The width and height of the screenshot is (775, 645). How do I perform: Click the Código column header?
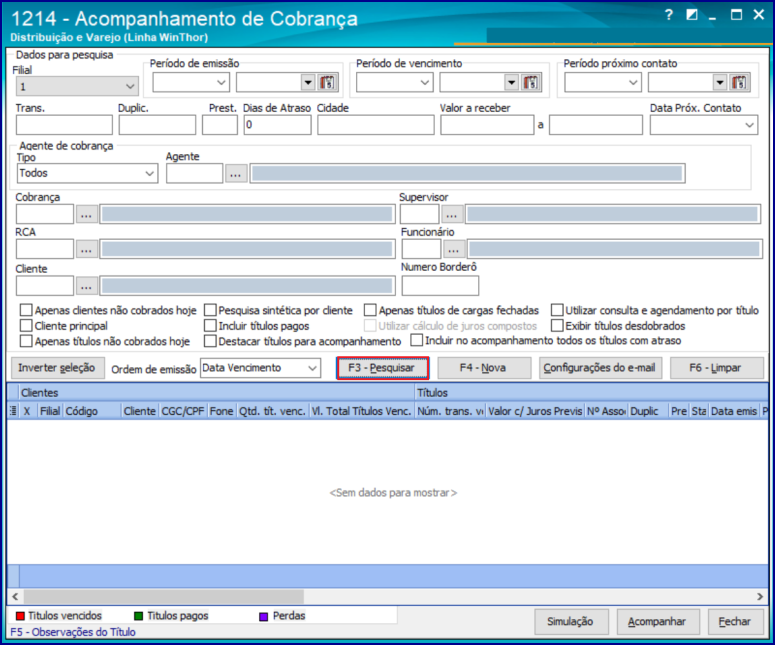click(92, 411)
